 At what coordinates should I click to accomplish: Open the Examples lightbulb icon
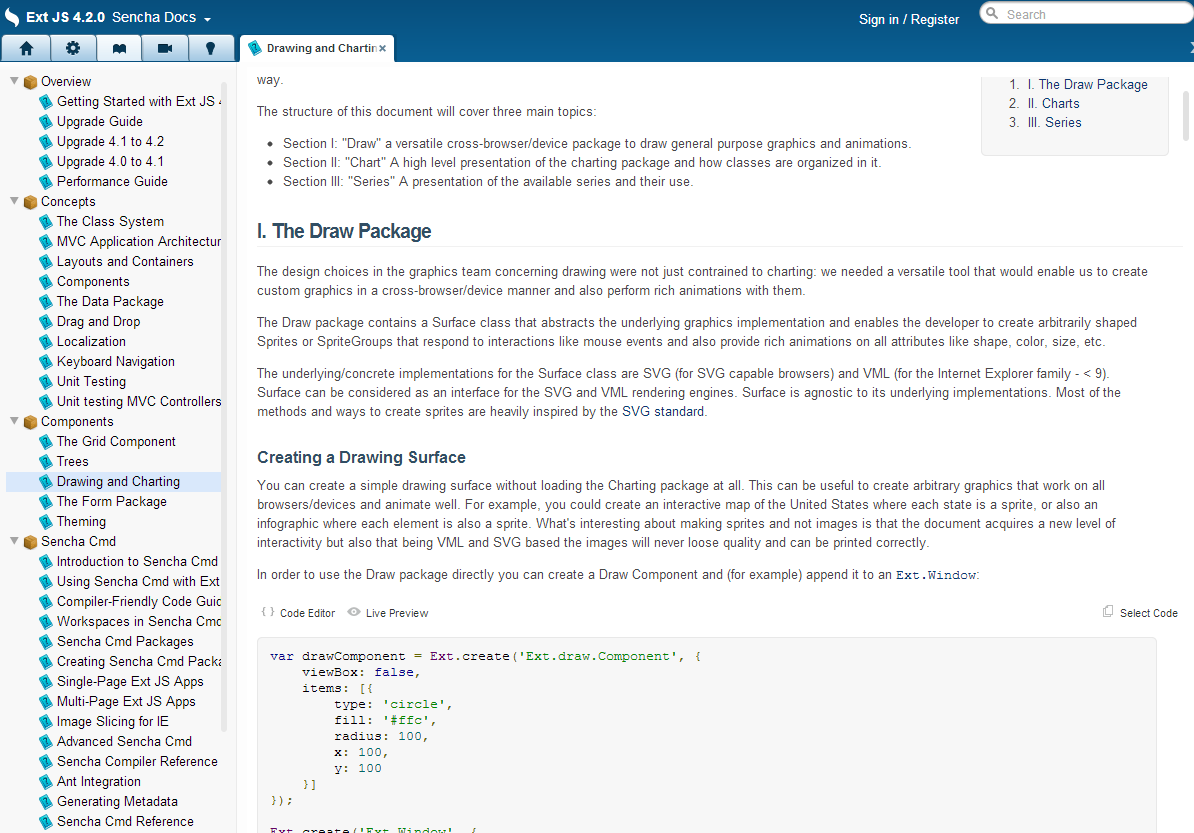[211, 47]
